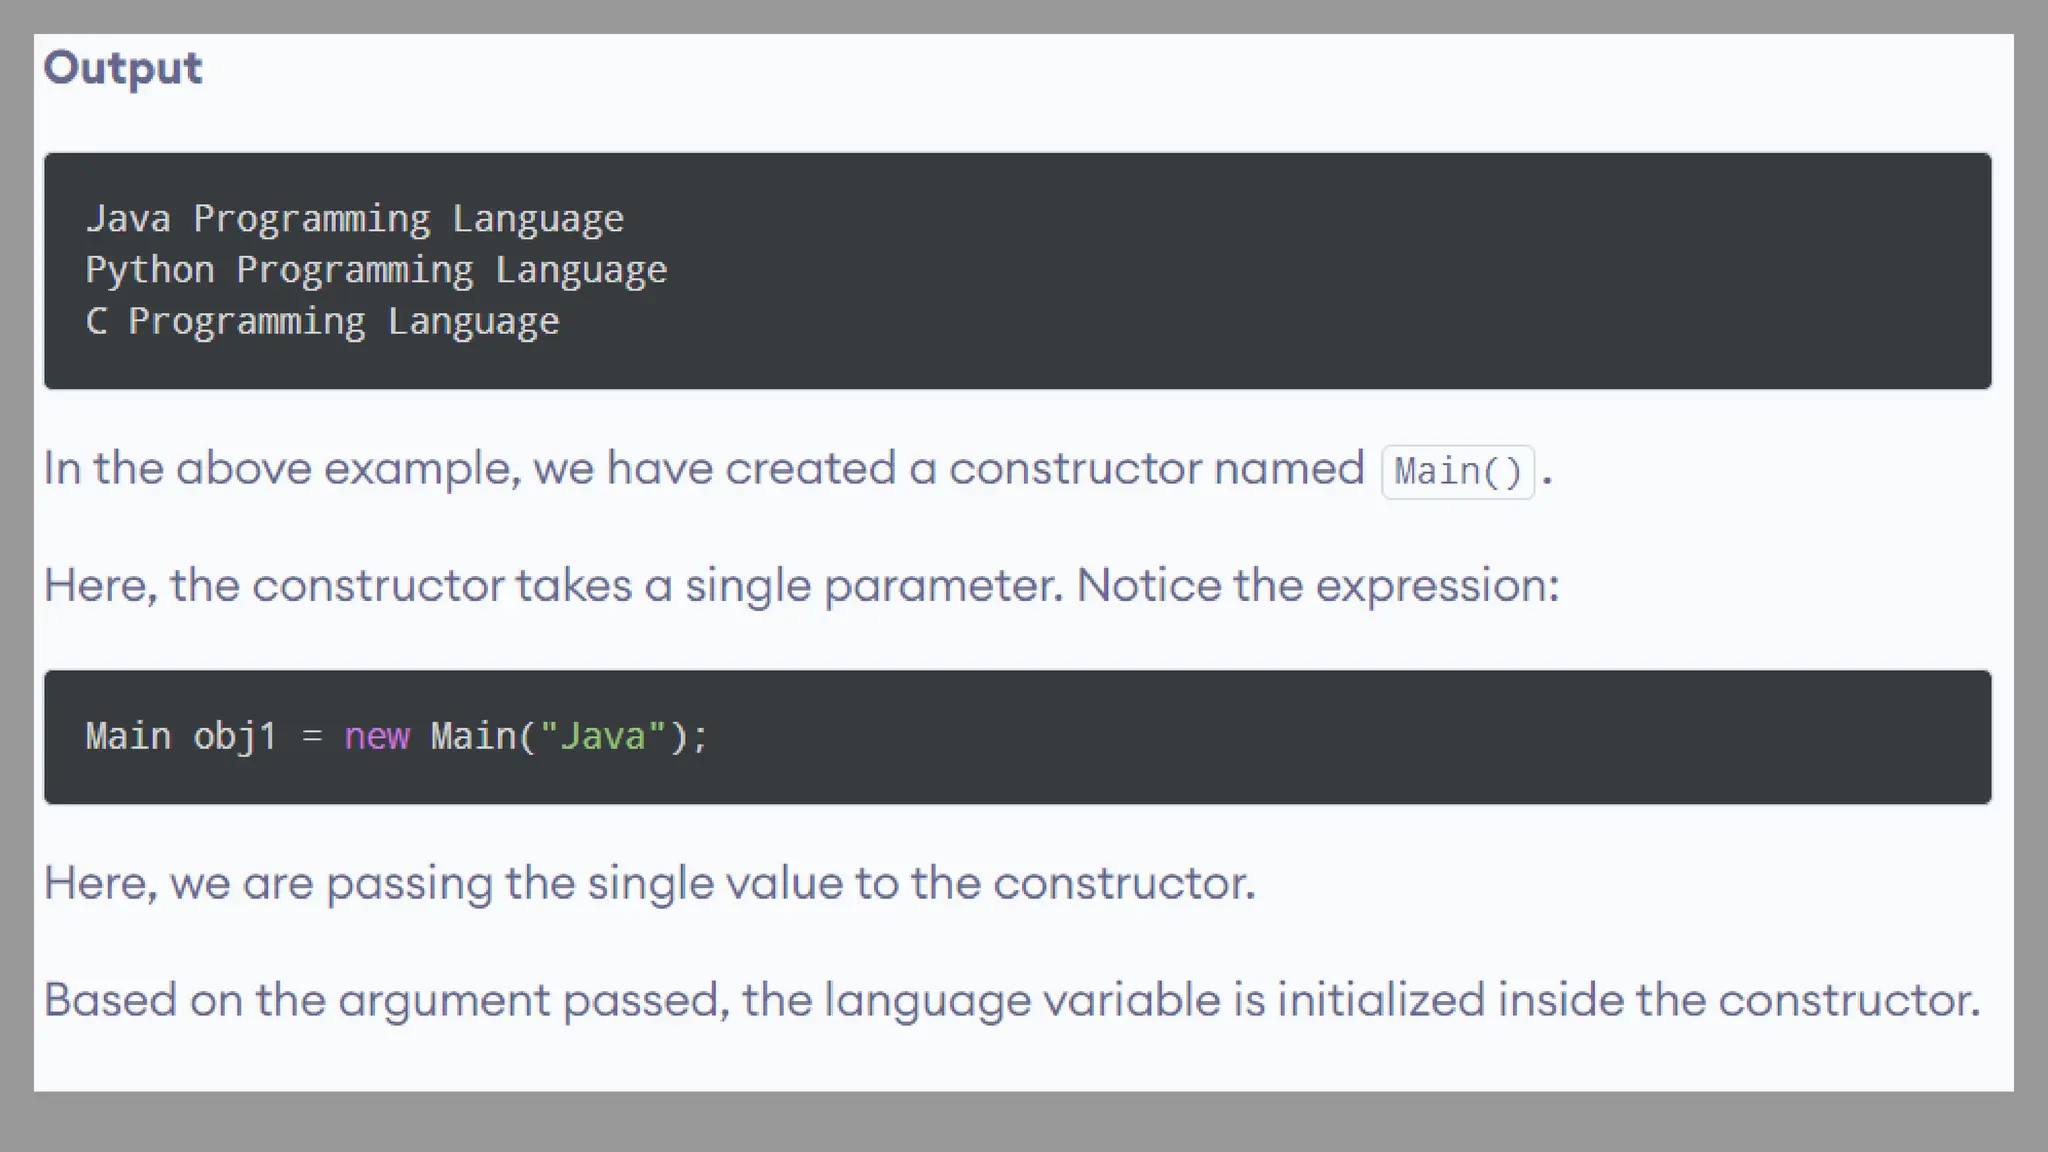Viewport: 2048px width, 1152px height.
Task: Click 'Here, we are passing' sentence
Action: click(268, 883)
